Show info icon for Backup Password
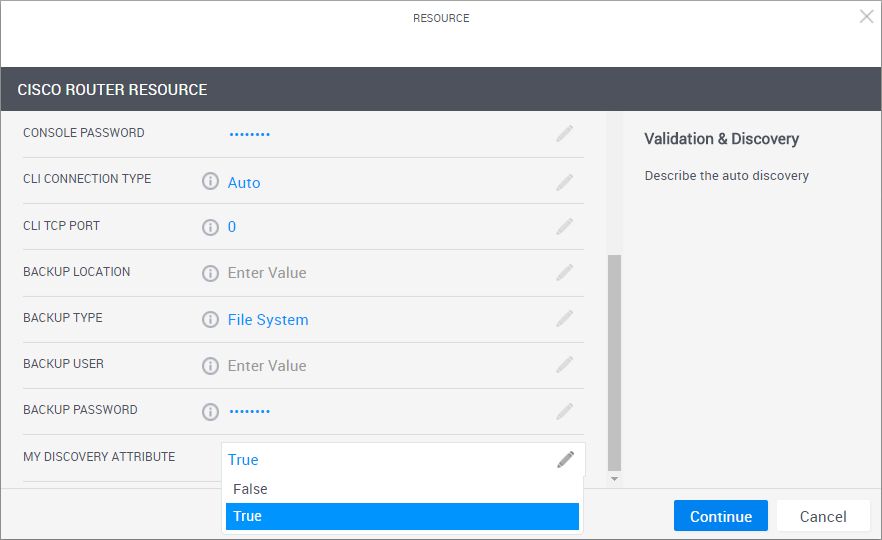This screenshot has height=540, width=882. 210,412
